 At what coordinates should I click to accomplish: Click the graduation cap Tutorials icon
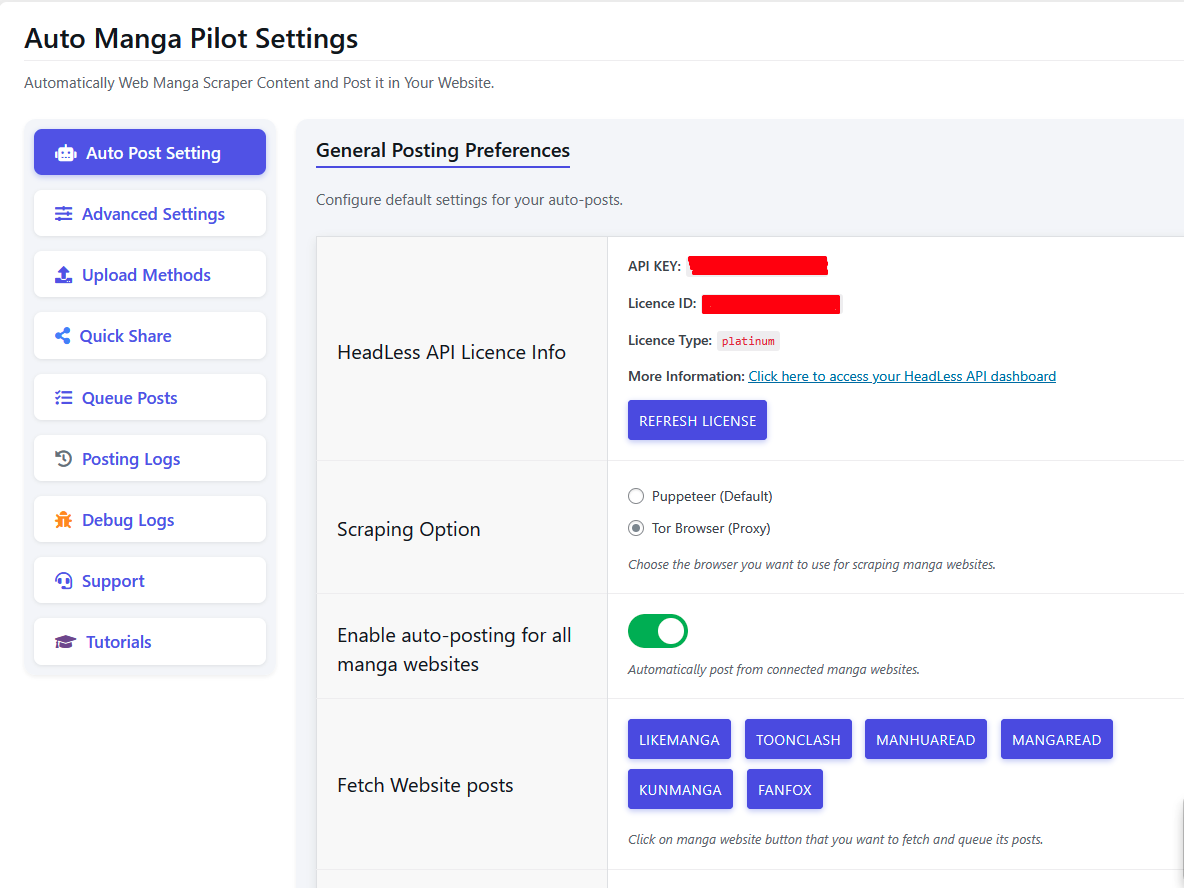click(65, 642)
